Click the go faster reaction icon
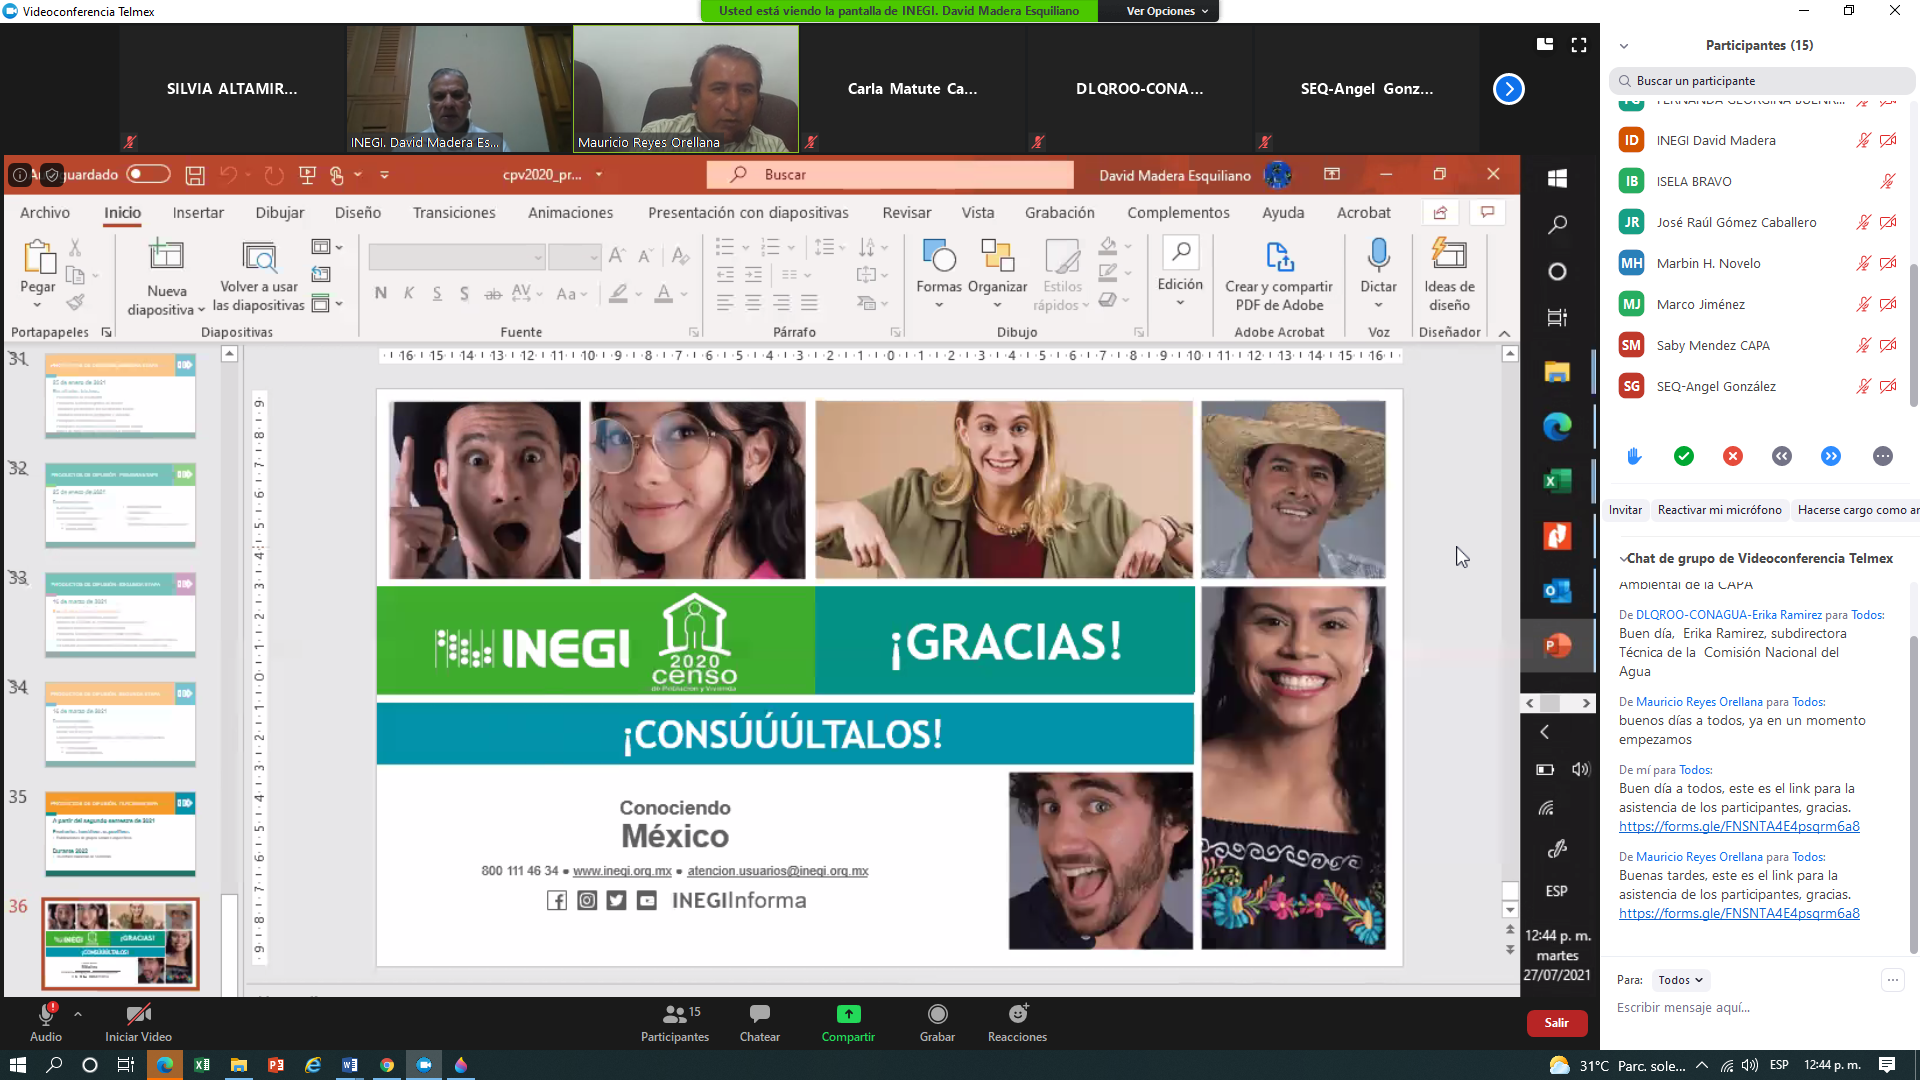 coord(1831,456)
